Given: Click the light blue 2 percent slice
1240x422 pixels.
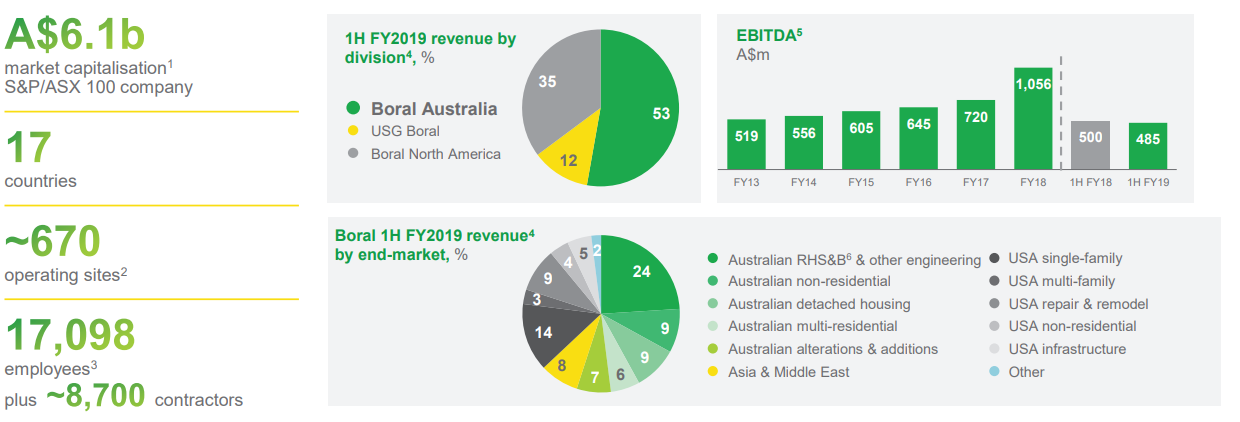Looking at the screenshot, I should coord(596,254).
